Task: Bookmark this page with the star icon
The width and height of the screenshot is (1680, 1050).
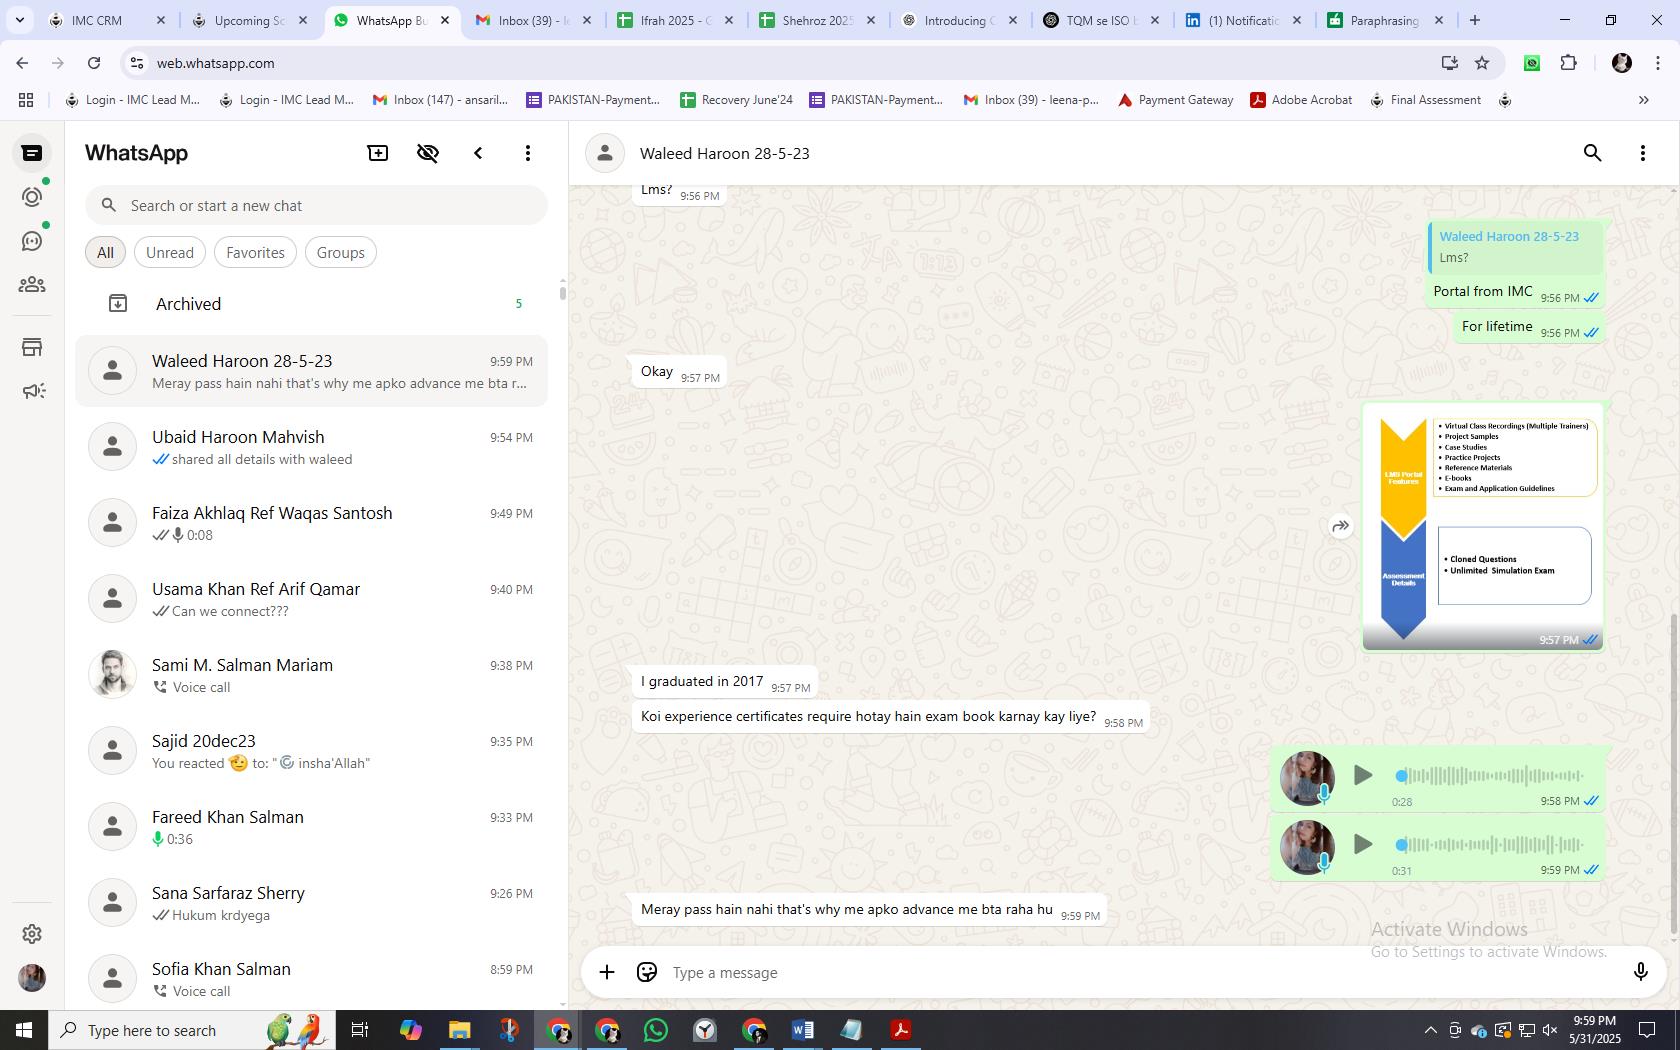Action: tap(1482, 63)
